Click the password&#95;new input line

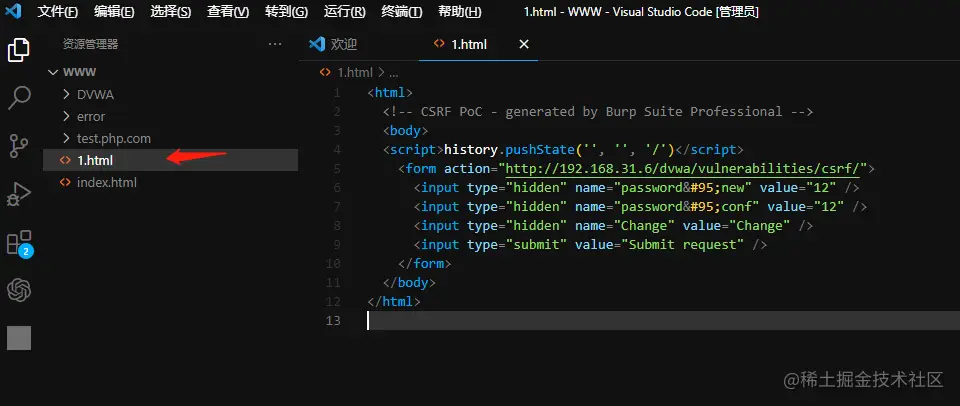click(x=636, y=187)
